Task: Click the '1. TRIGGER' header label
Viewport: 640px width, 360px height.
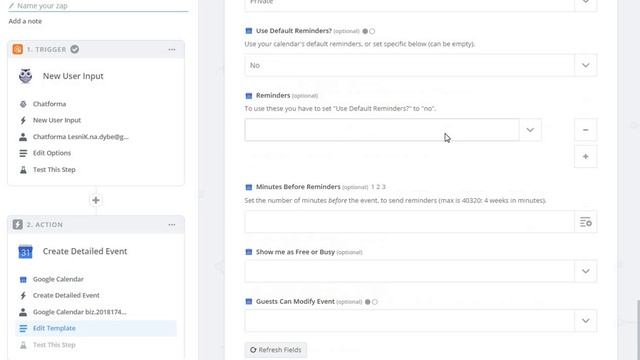Action: pos(47,49)
